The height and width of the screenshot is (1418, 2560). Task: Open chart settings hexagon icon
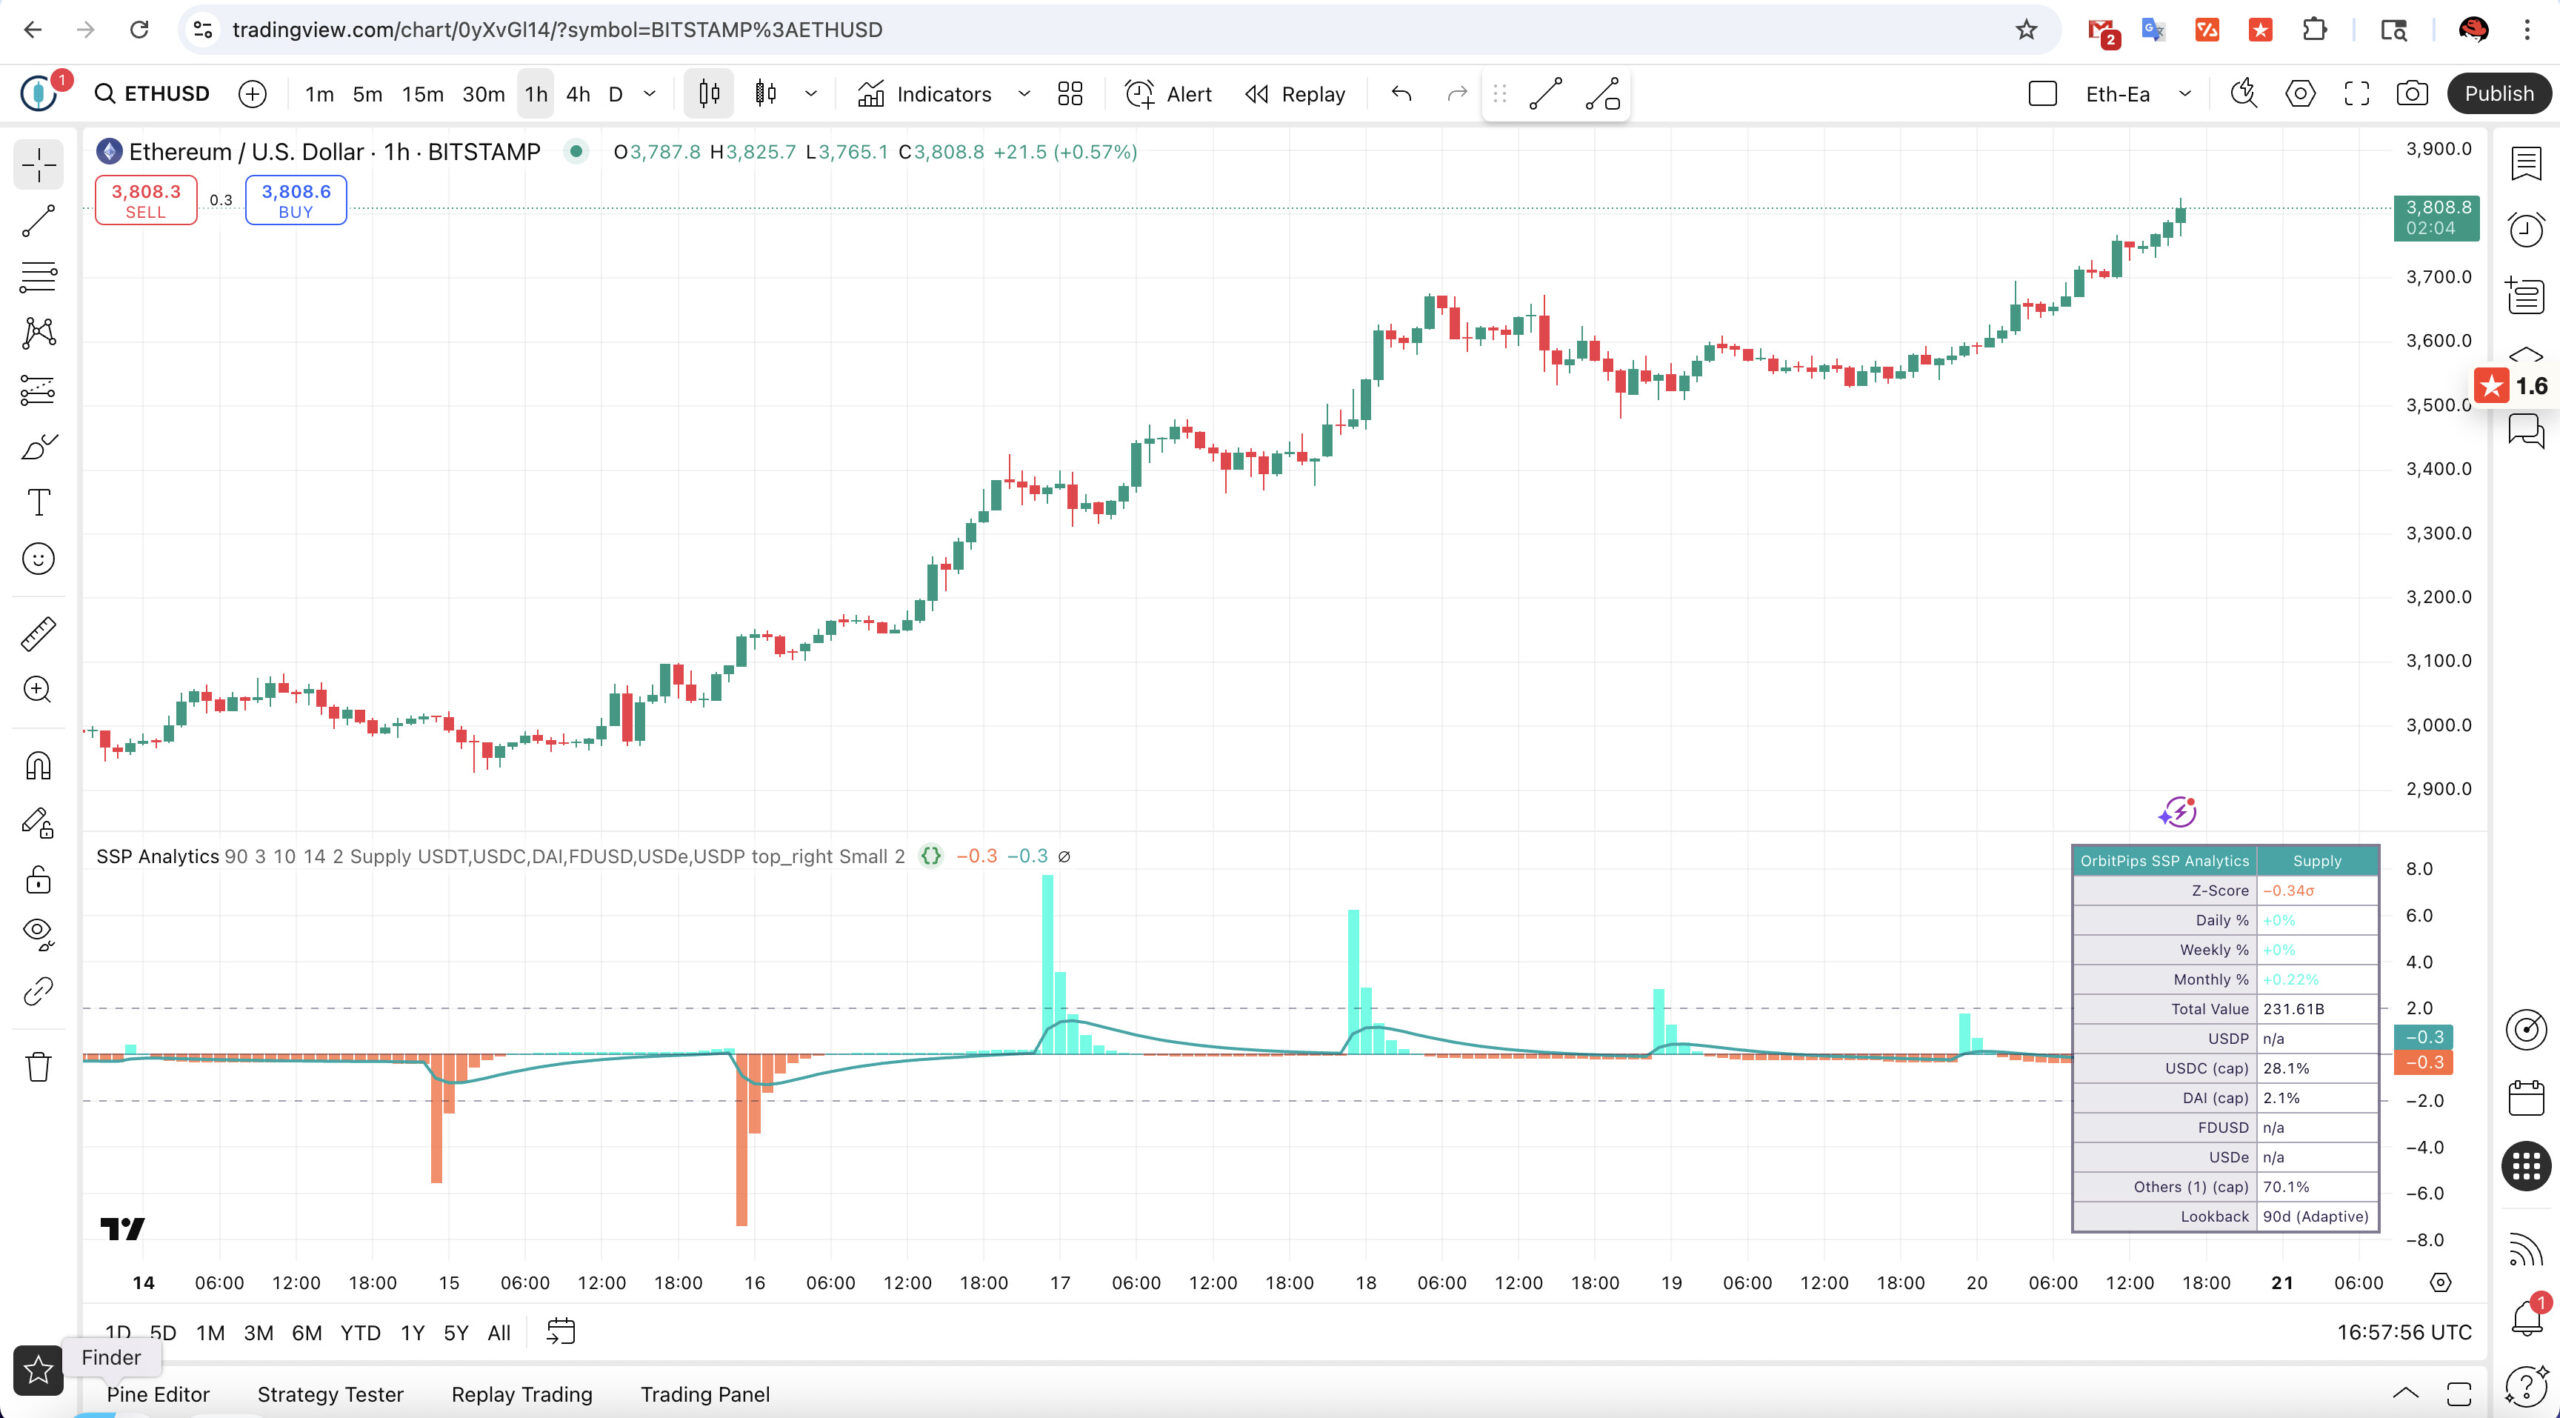(x=2300, y=94)
